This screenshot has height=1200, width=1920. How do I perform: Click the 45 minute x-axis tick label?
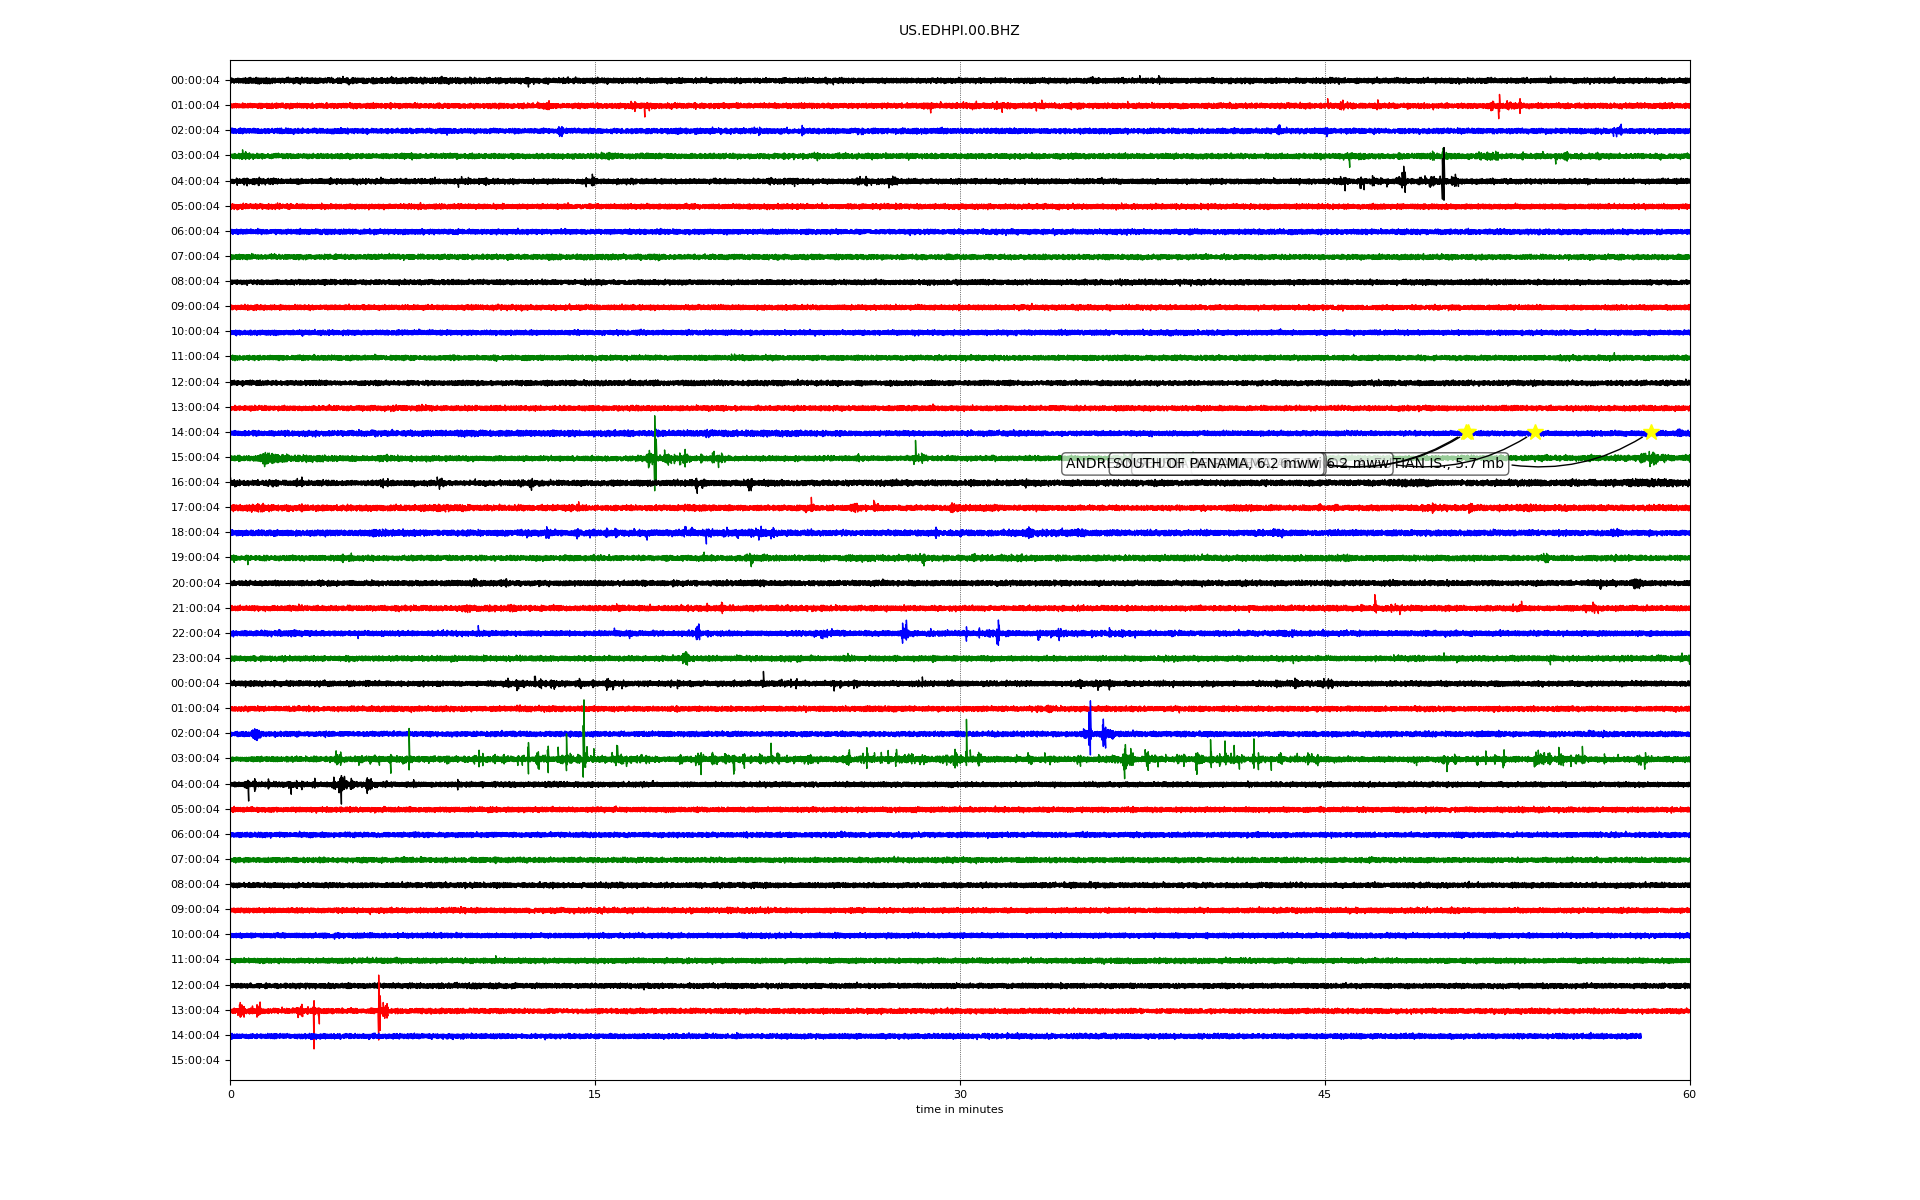tap(1325, 1094)
